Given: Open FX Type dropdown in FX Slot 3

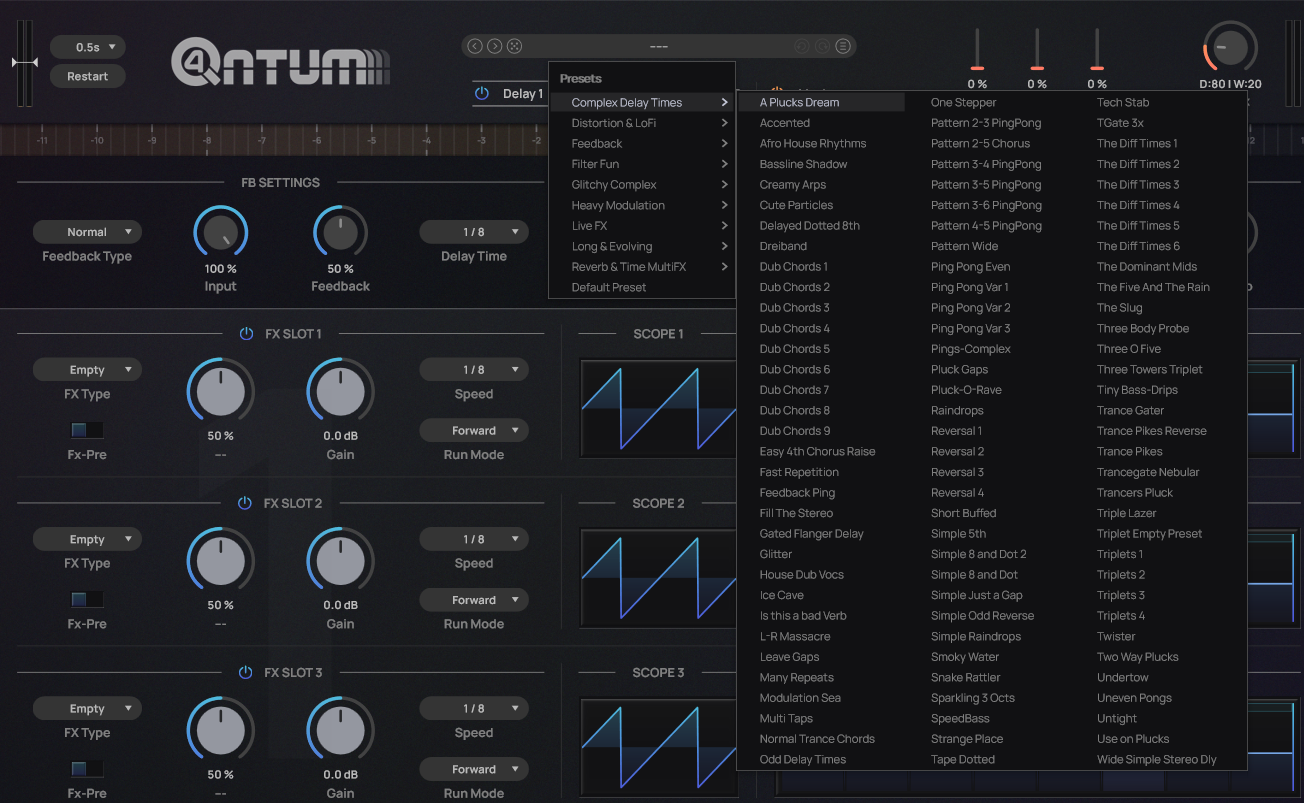Looking at the screenshot, I should tap(87, 709).
